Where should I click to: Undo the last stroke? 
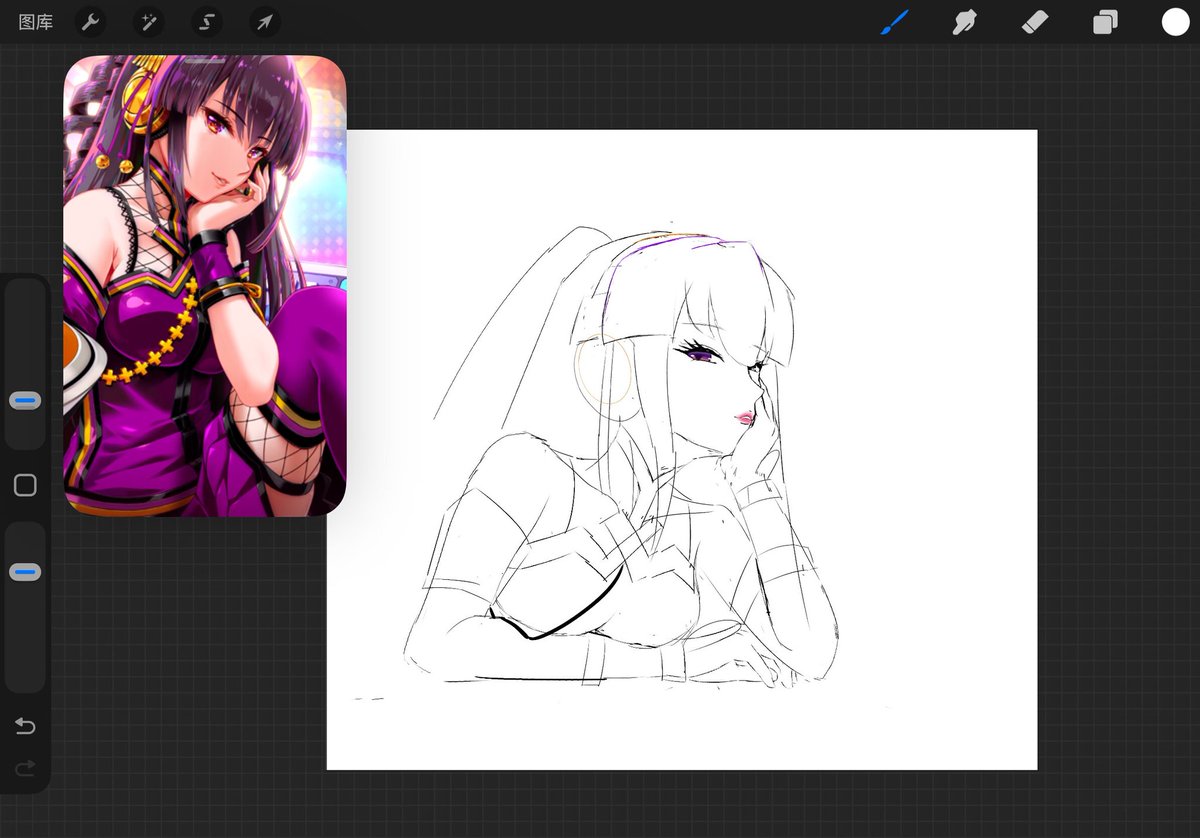(25, 726)
